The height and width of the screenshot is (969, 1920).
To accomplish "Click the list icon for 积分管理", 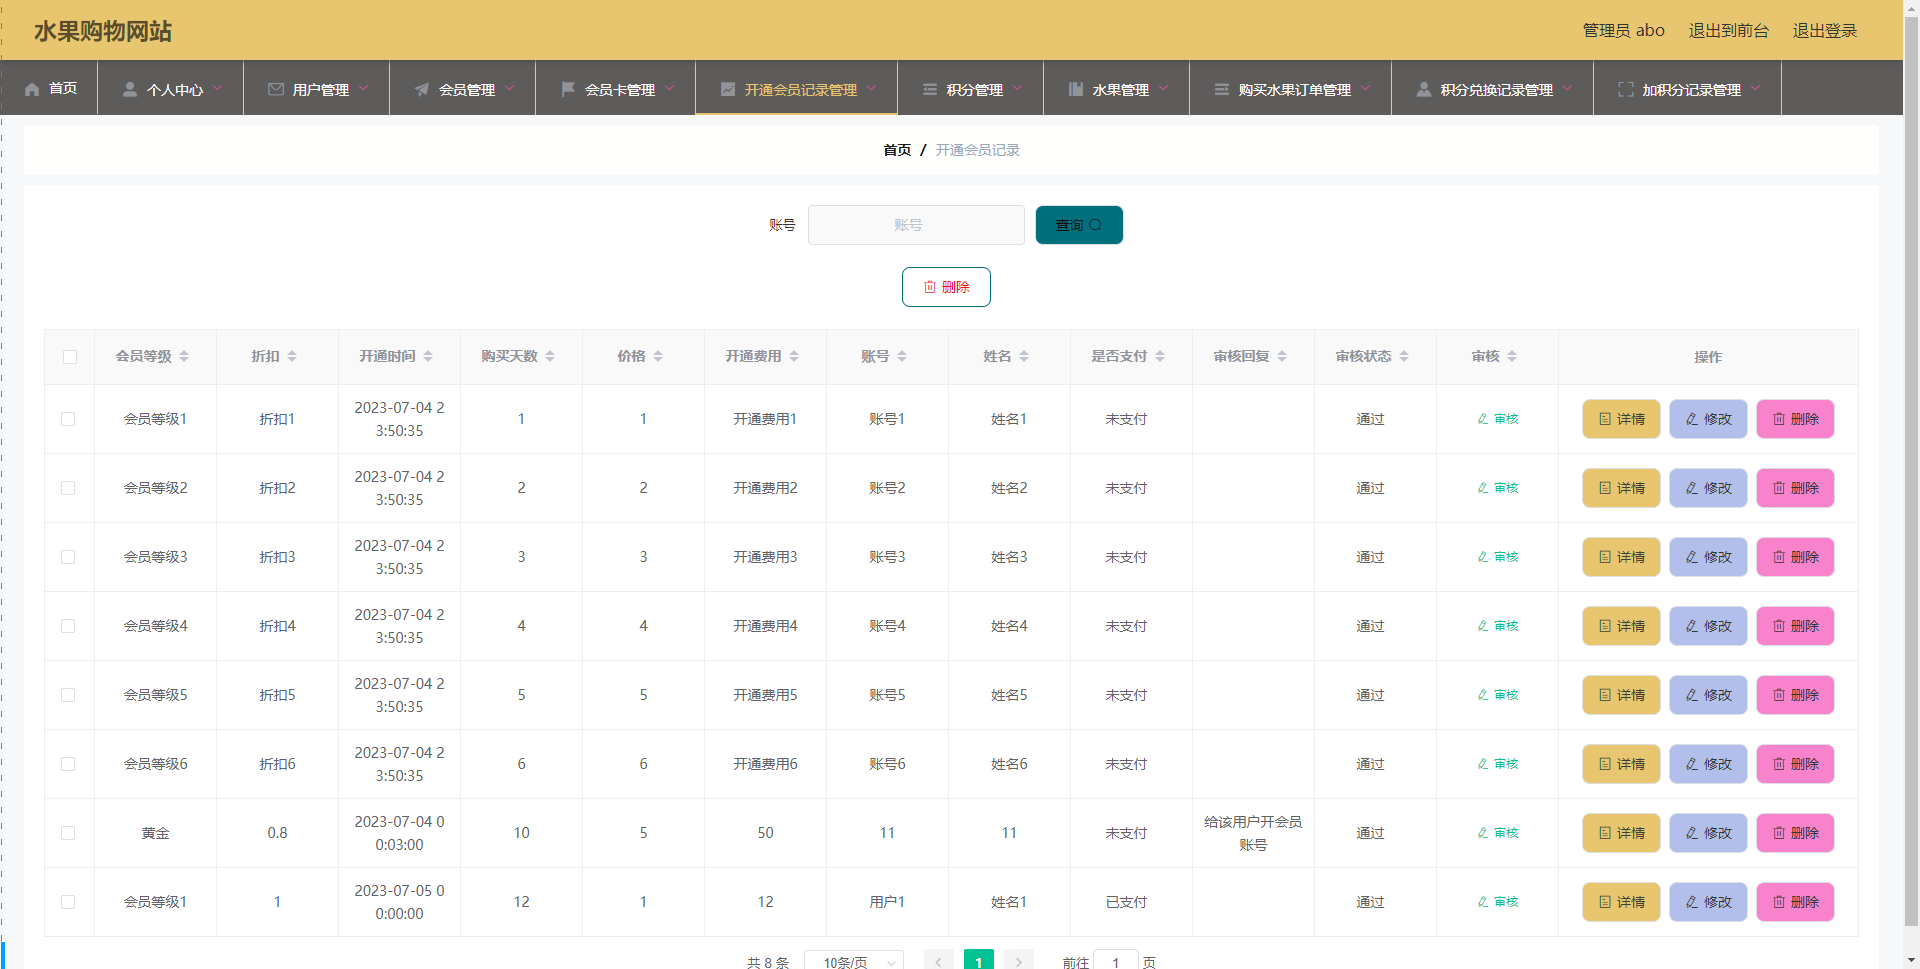I will tap(930, 89).
